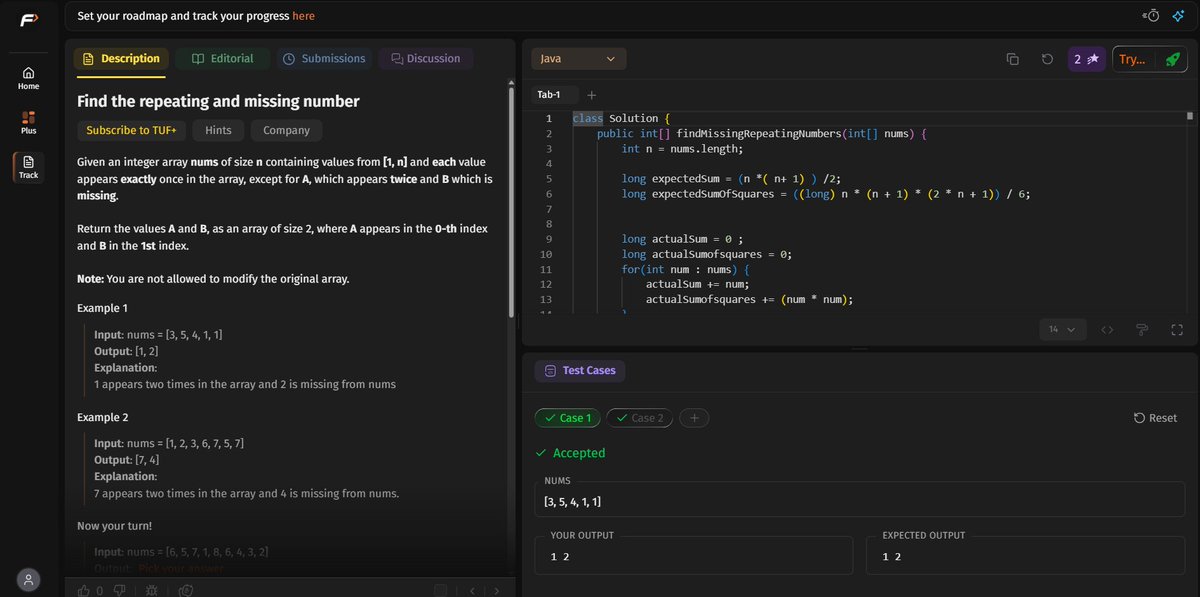Click the Try... run button

coord(1132,59)
